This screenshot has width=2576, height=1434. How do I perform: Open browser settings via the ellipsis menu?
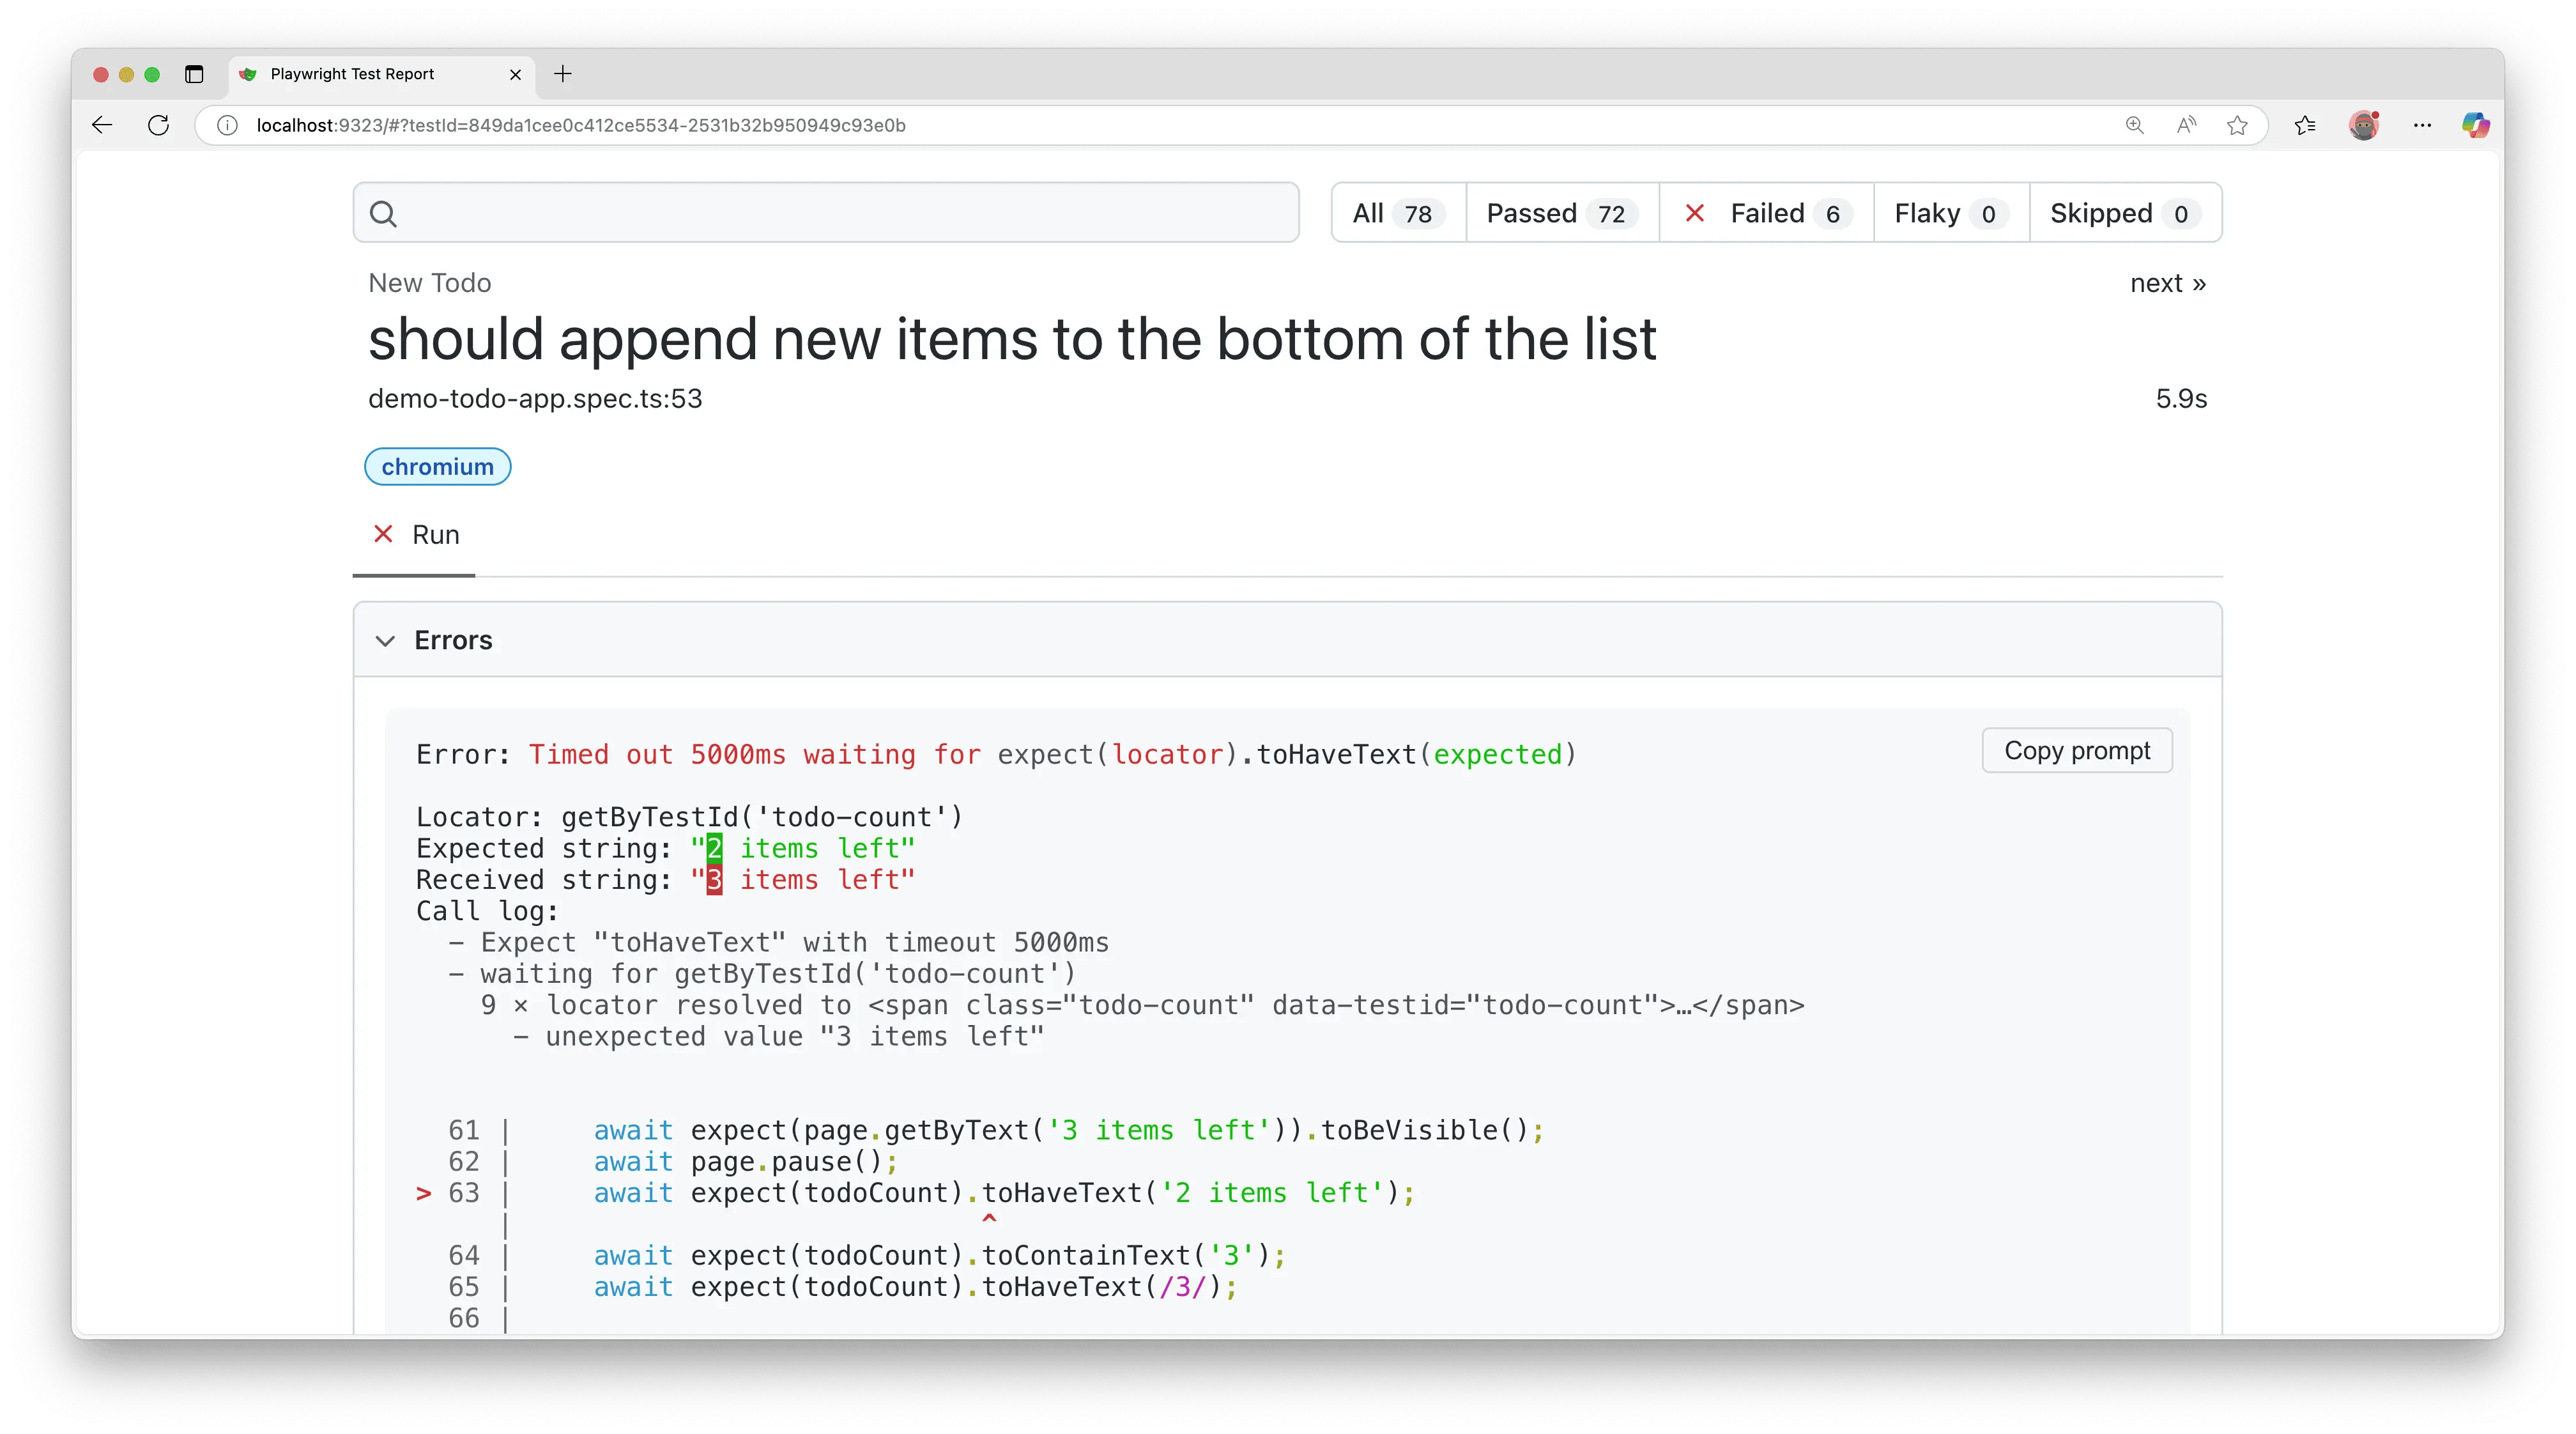pos(2423,125)
